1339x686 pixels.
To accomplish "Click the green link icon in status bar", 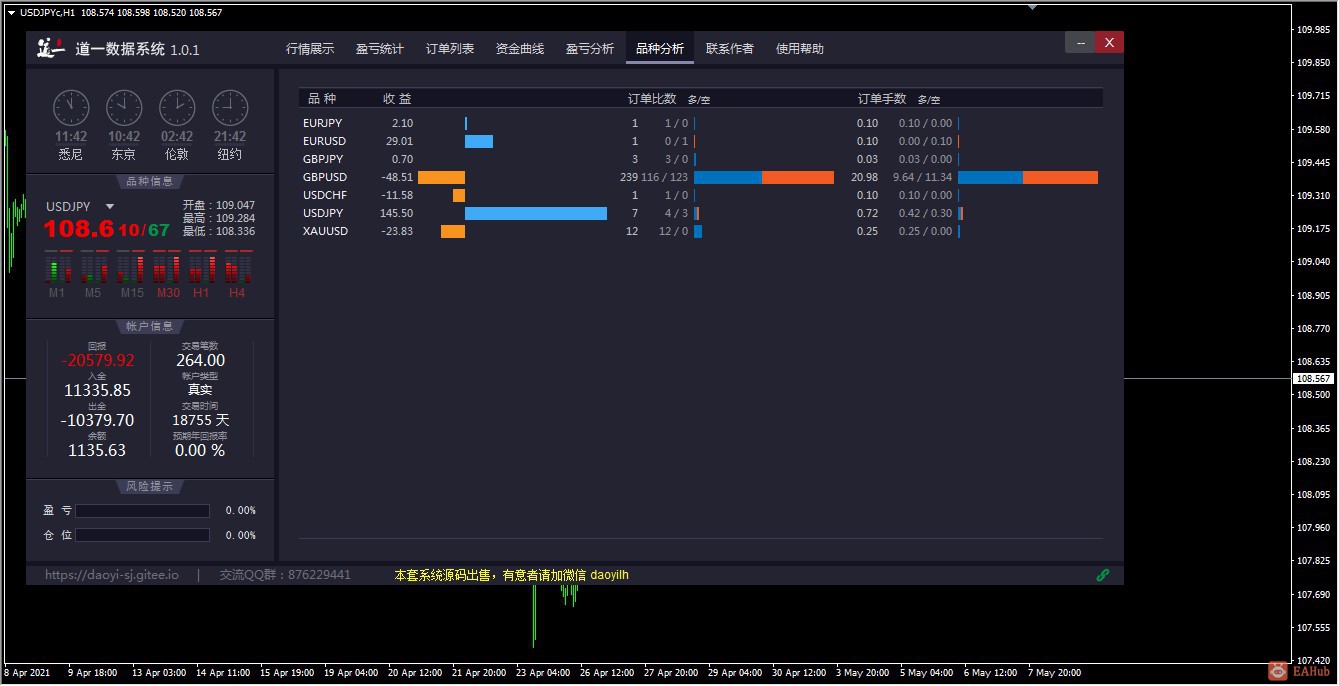I will click(x=1103, y=575).
